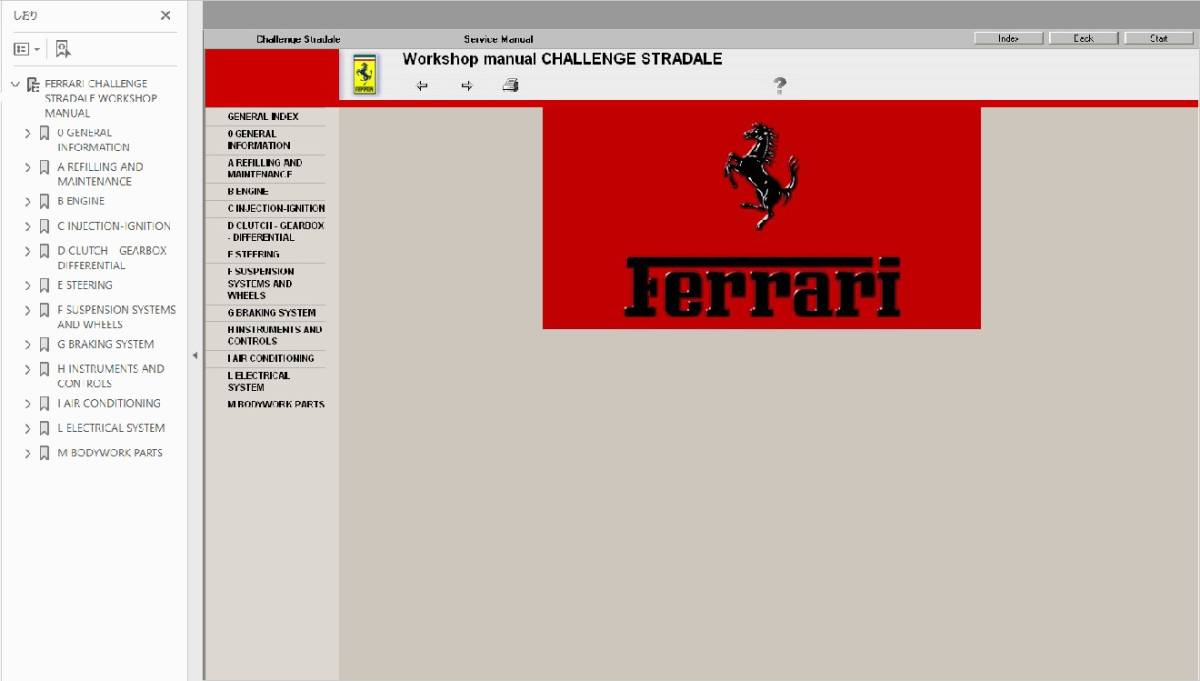Click bookmark icon beside G BRAKING SYSTEM
This screenshot has height=681, width=1200.
44,344
